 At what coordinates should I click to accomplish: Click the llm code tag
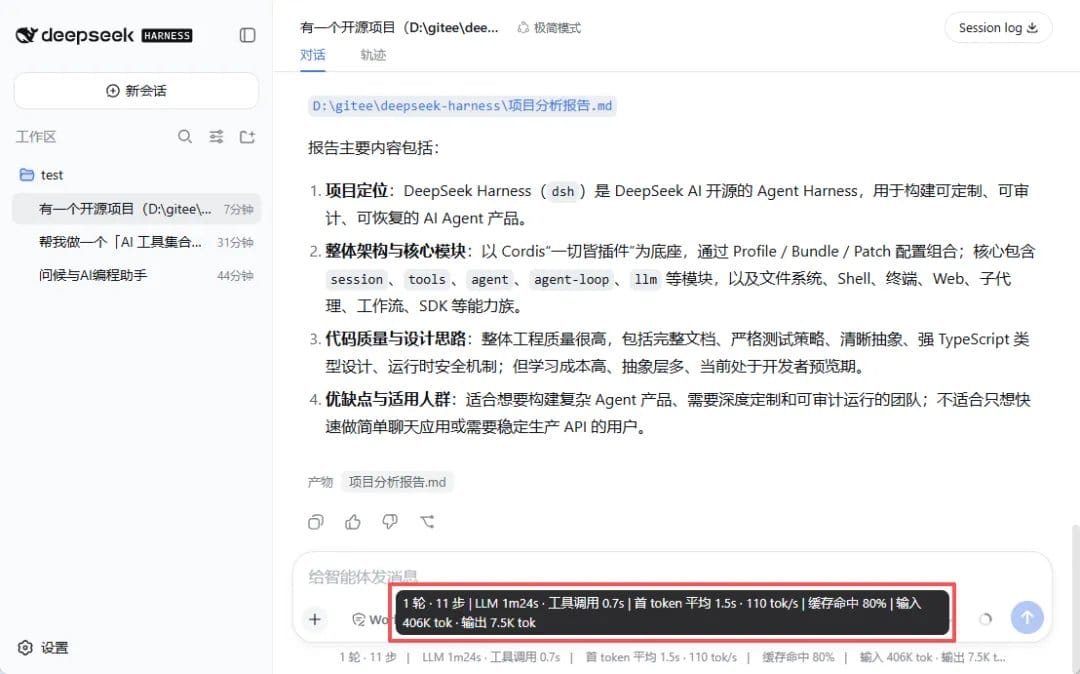[x=645, y=280]
